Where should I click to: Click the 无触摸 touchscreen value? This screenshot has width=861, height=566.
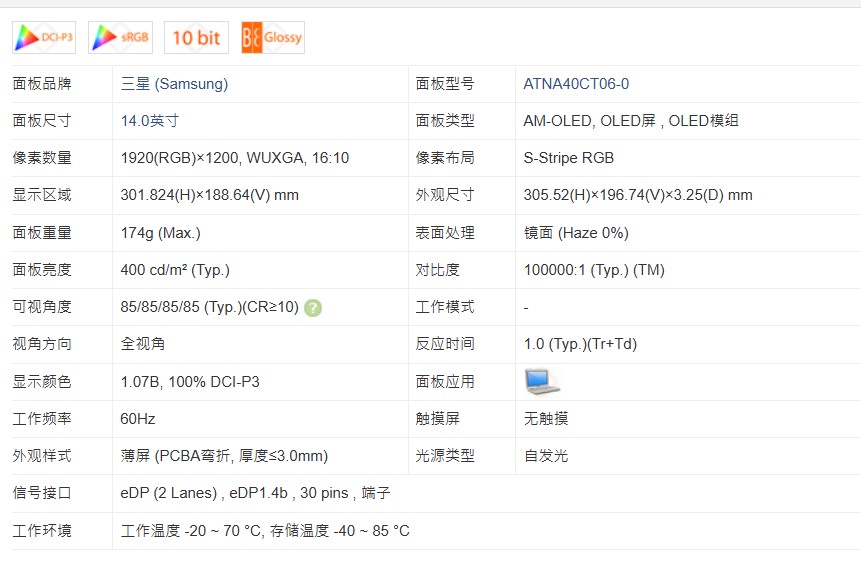point(546,419)
